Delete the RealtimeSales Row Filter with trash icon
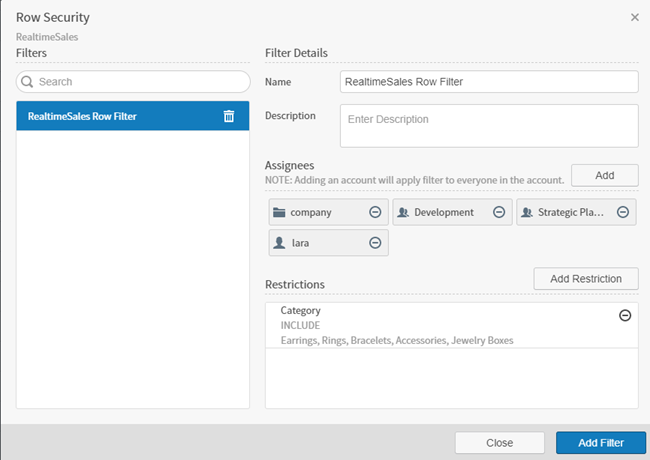 pyautogui.click(x=229, y=117)
